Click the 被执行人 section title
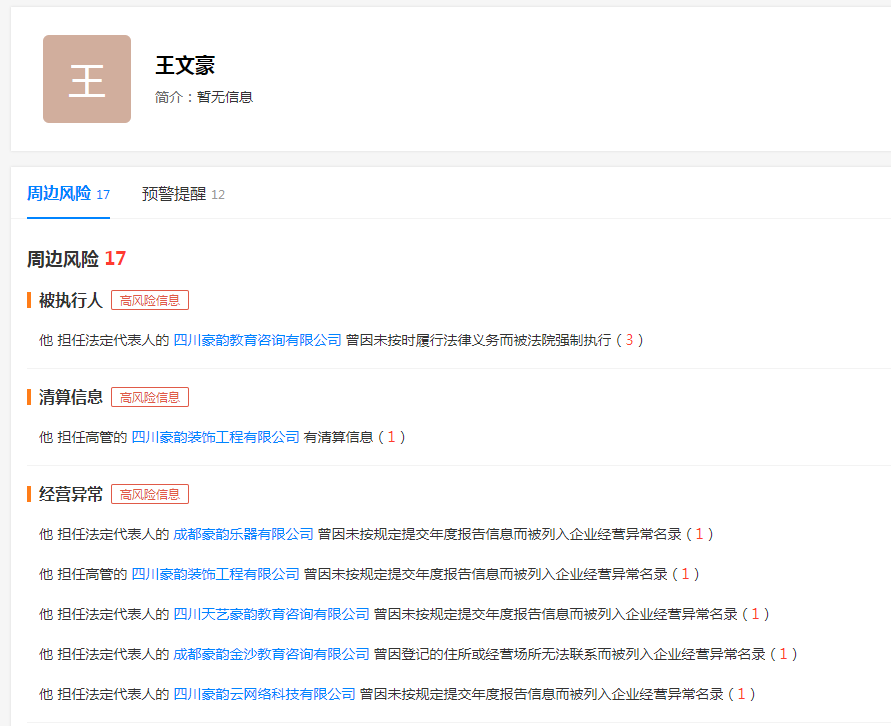Image resolution: width=891 pixels, height=726 pixels. tap(70, 301)
